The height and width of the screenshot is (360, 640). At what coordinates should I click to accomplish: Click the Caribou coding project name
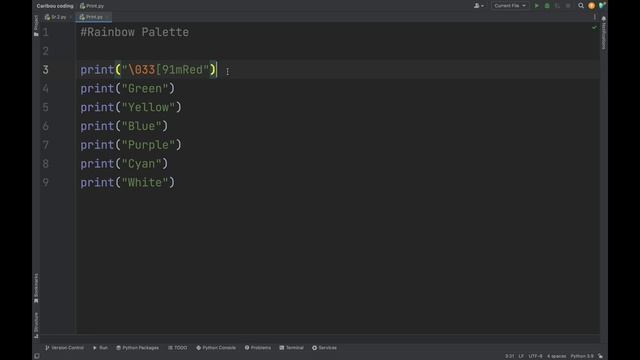pyautogui.click(x=55, y=6)
